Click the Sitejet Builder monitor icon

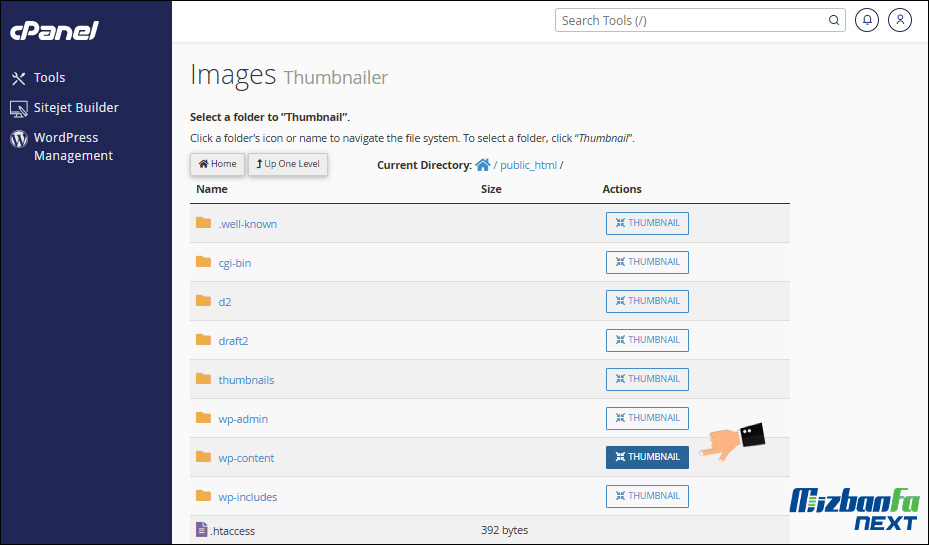[18, 108]
